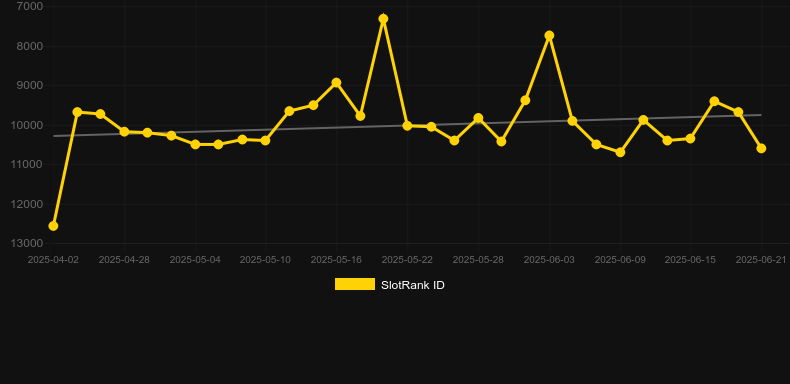Viewport: 790px width, 384px height.
Task: Select the peak data point above 2025-06-03
Action: [x=549, y=35]
